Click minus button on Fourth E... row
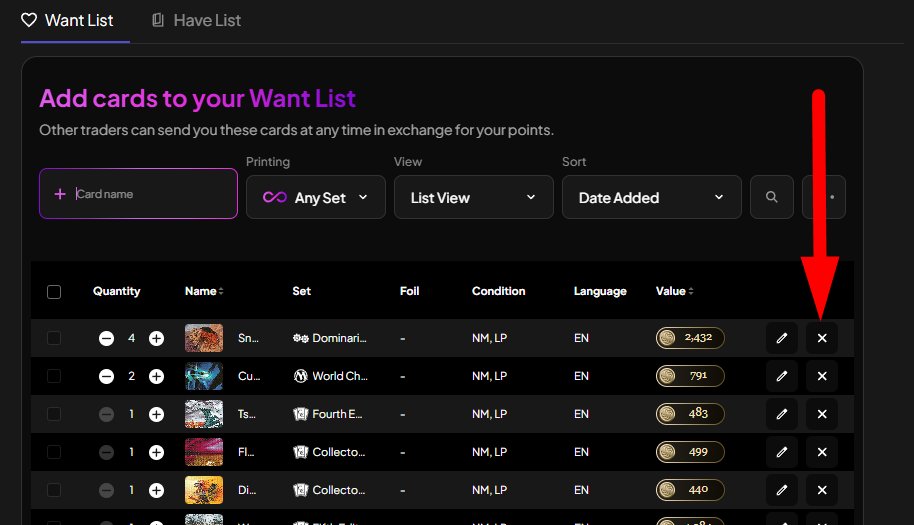The height and width of the screenshot is (525, 914). (106, 414)
